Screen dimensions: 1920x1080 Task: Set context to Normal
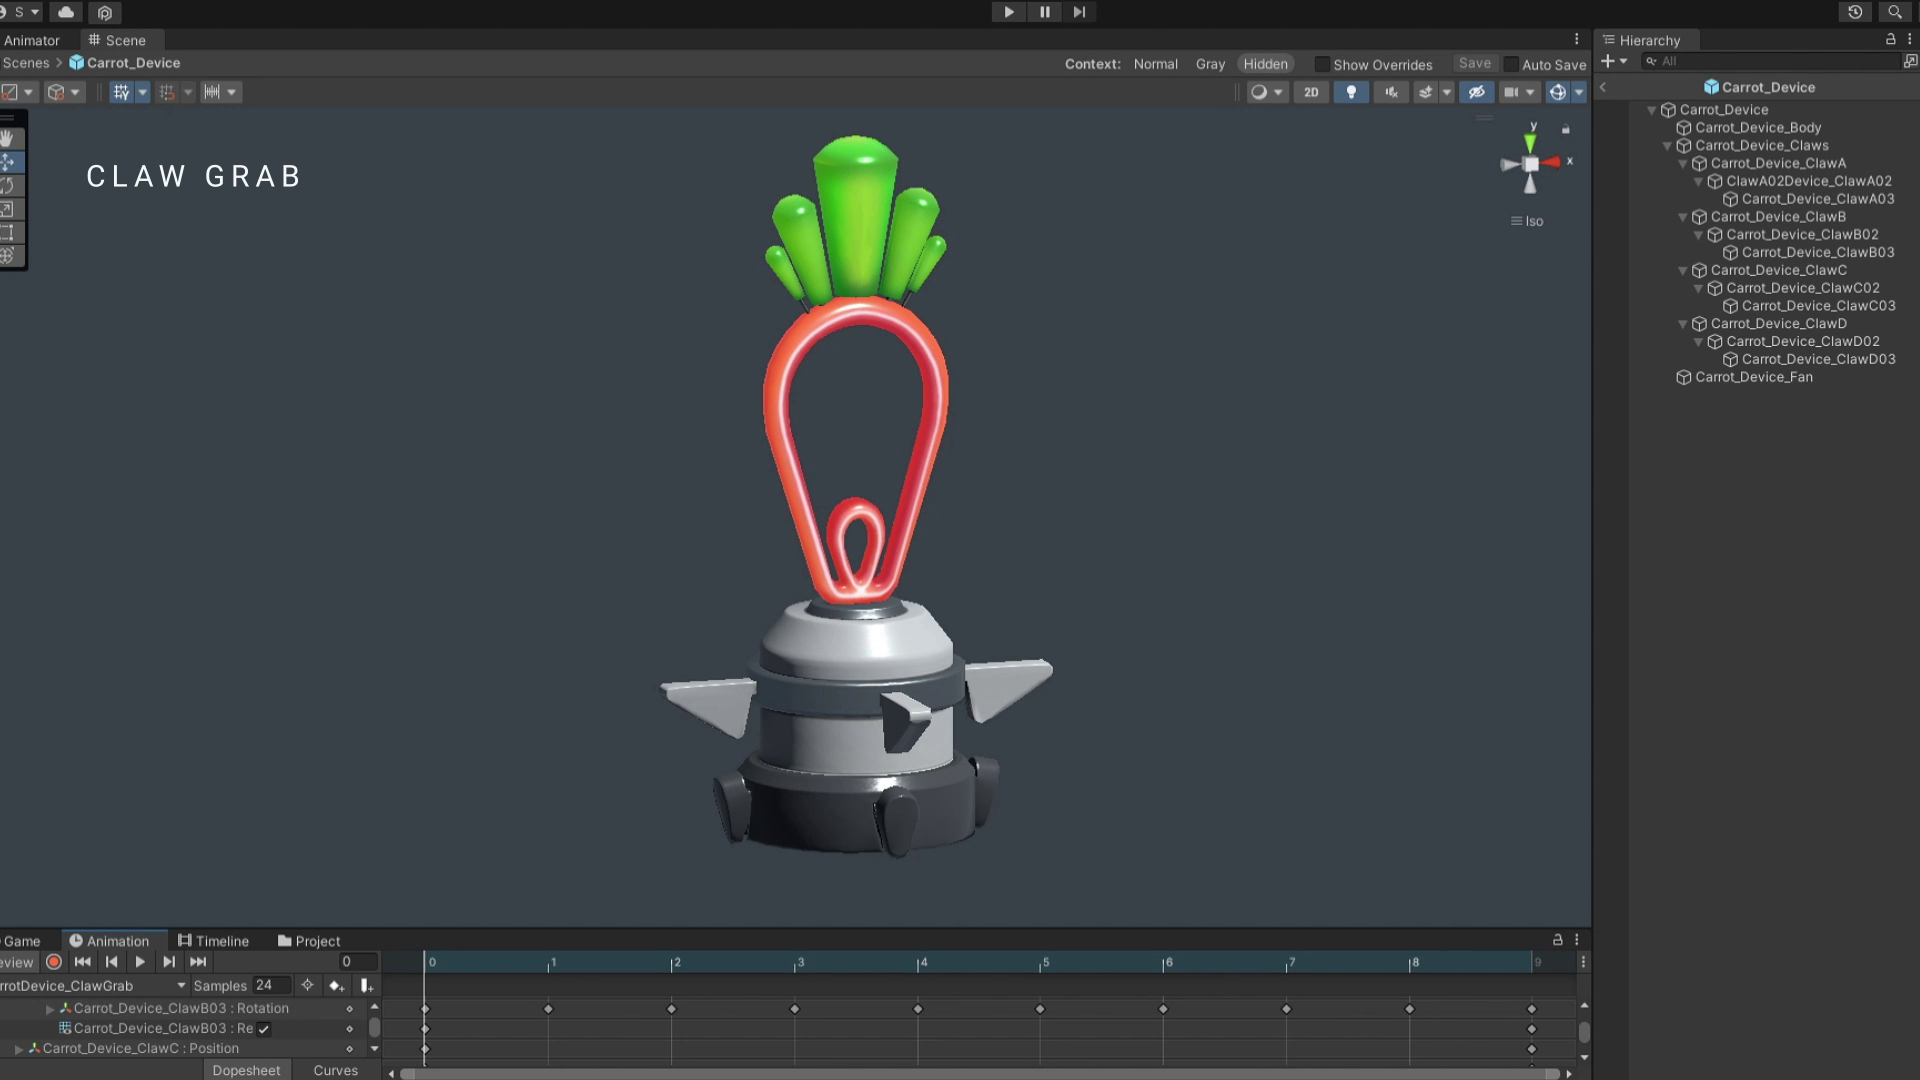(1155, 64)
